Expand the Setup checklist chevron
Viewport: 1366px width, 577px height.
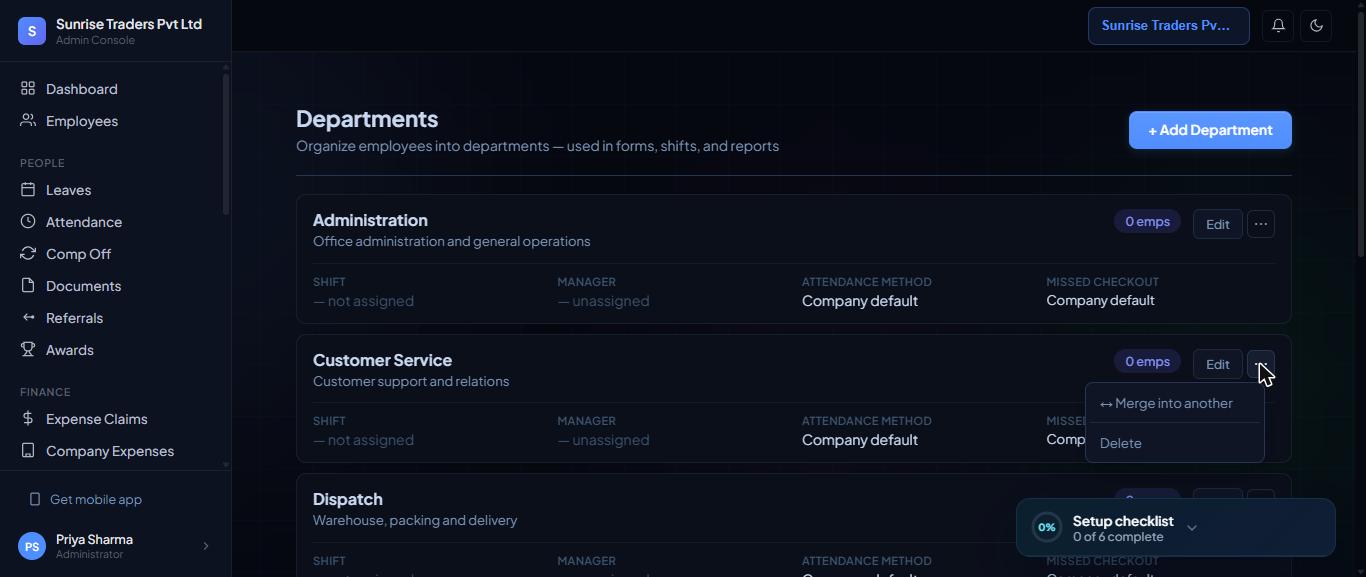(x=1191, y=528)
